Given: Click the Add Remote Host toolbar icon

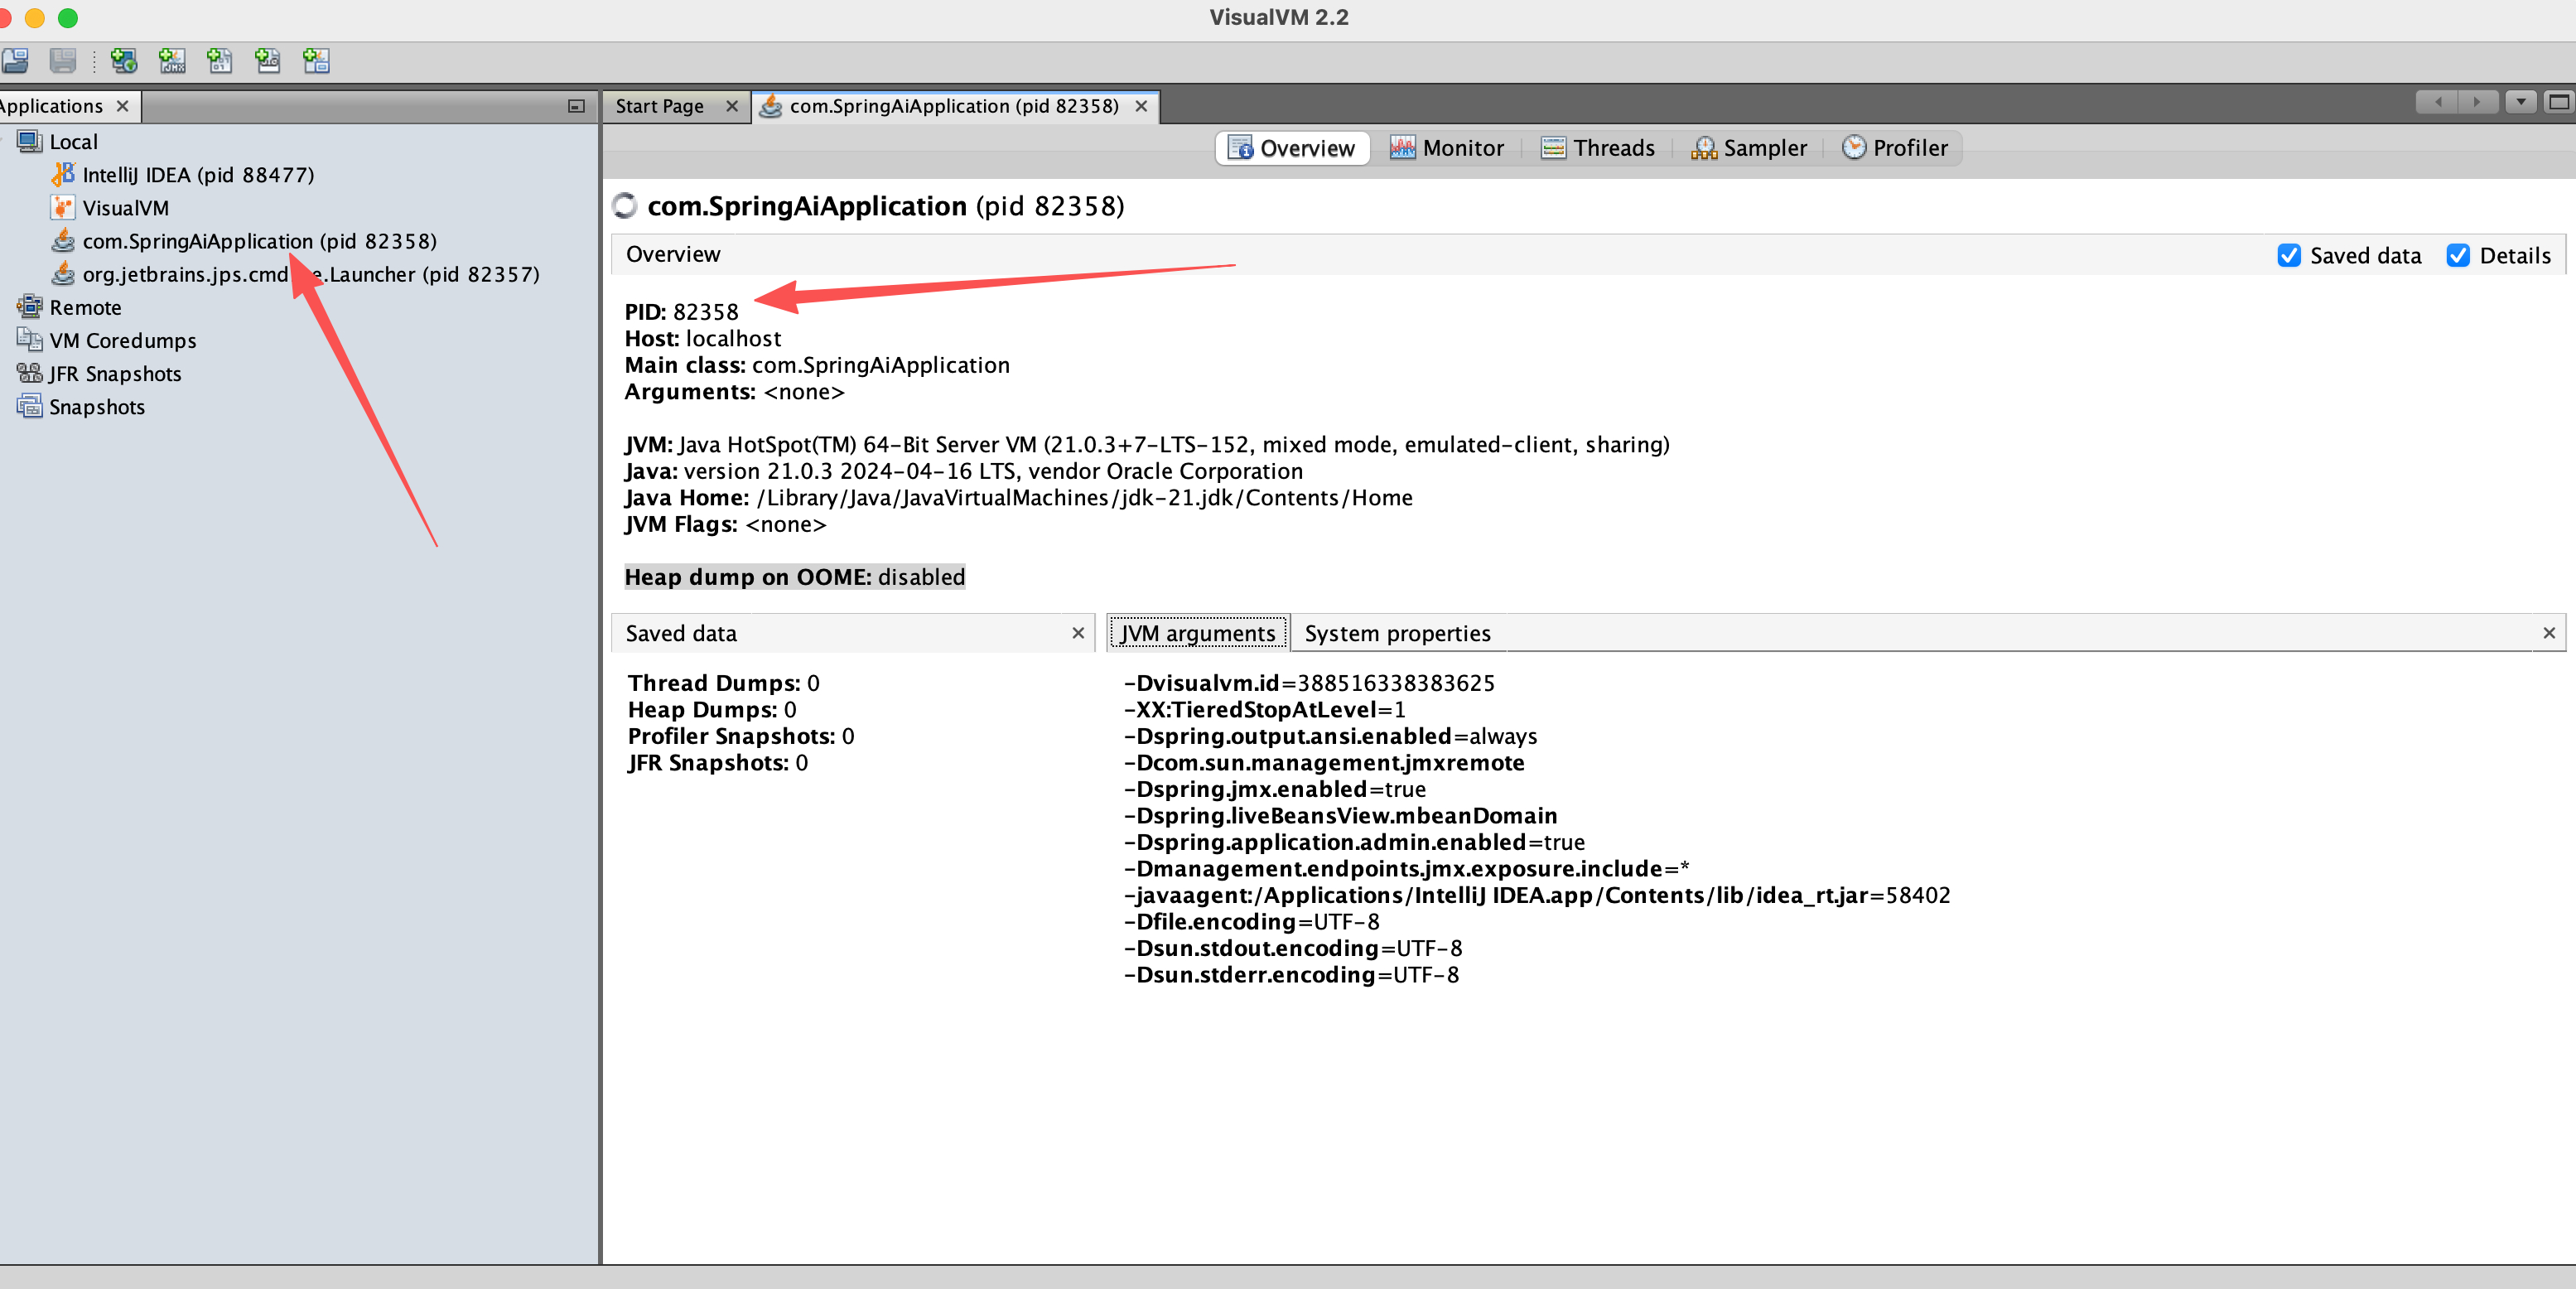Looking at the screenshot, I should point(124,61).
